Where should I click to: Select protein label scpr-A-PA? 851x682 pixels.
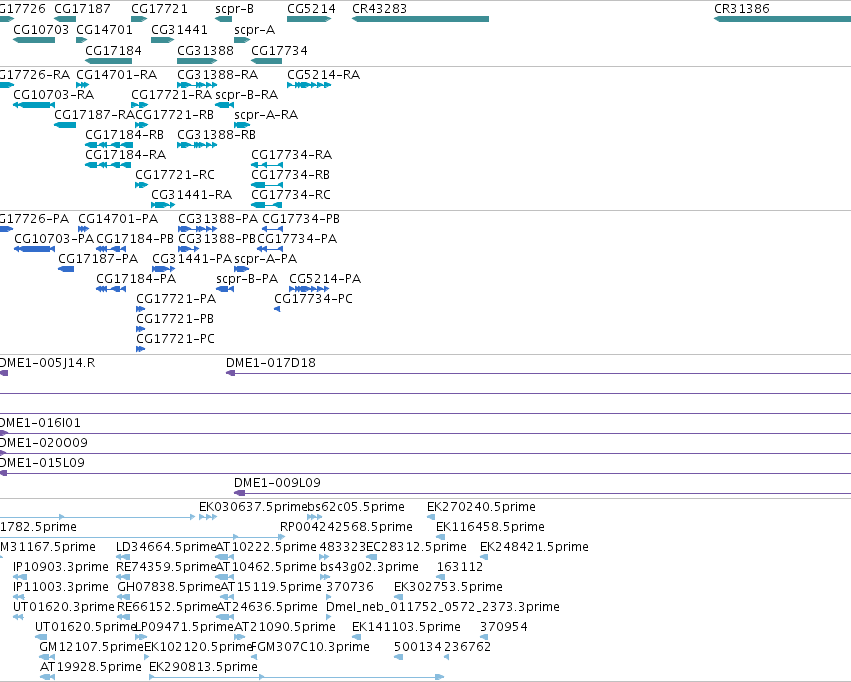click(265, 259)
